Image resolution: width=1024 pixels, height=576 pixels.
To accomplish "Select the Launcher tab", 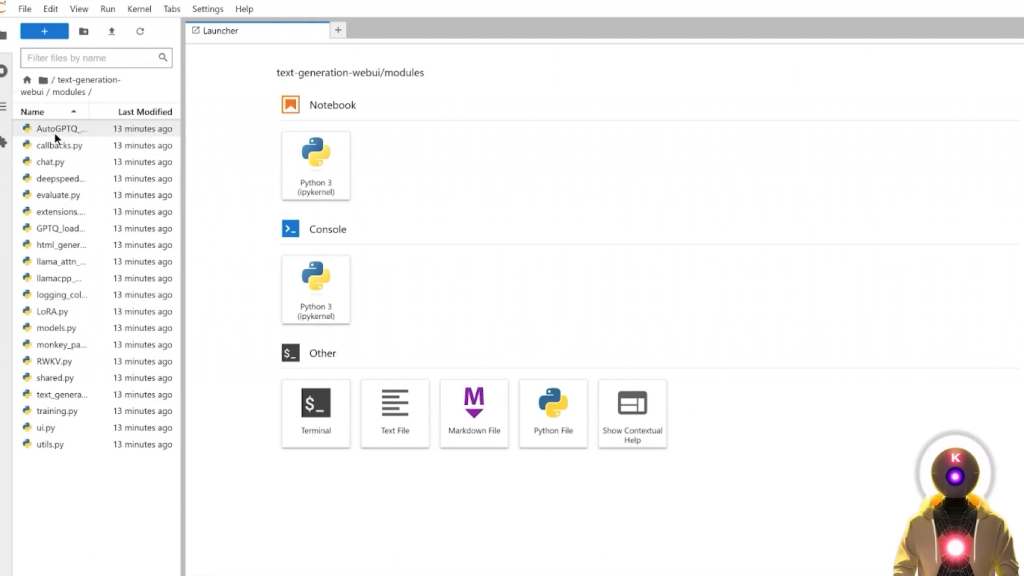I will 258,31.
